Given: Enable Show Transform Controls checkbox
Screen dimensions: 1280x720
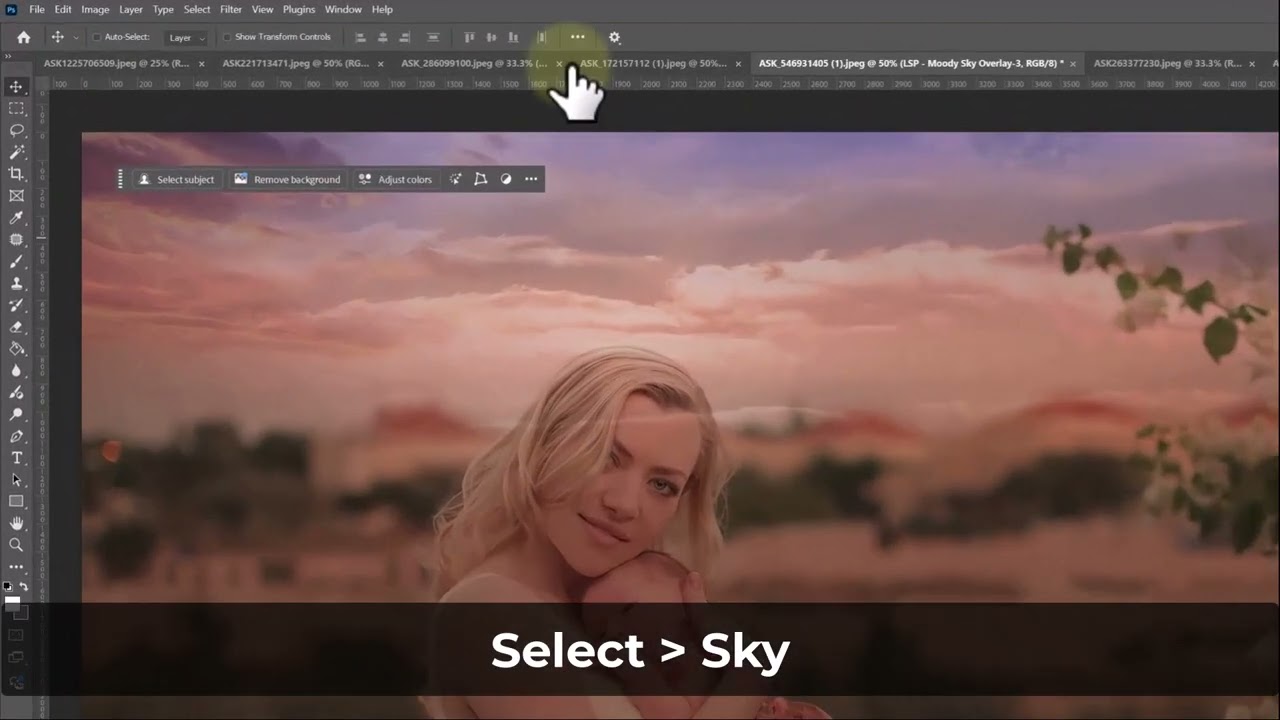Looking at the screenshot, I should (226, 37).
